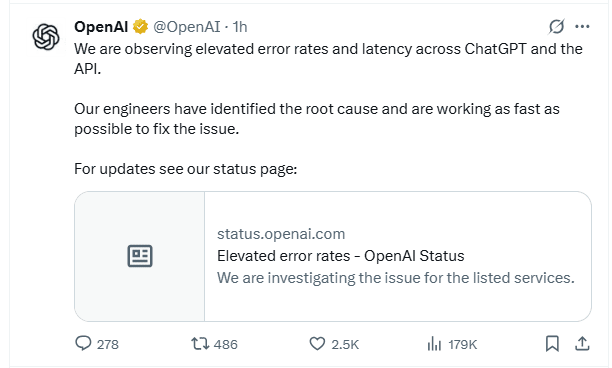The width and height of the screenshot is (612, 368).
Task: Click the @OpenAI handle
Action: pyautogui.click(x=187, y=27)
